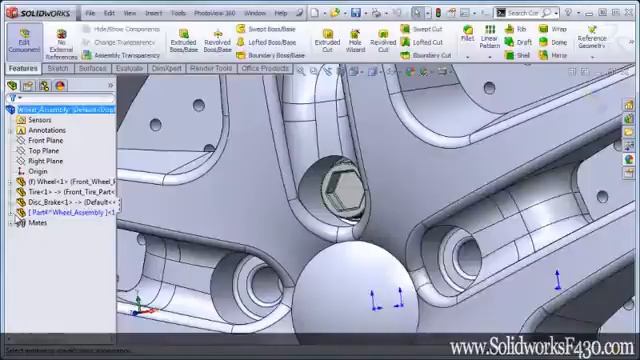Switch to the DimXpert tab

[x=167, y=69]
